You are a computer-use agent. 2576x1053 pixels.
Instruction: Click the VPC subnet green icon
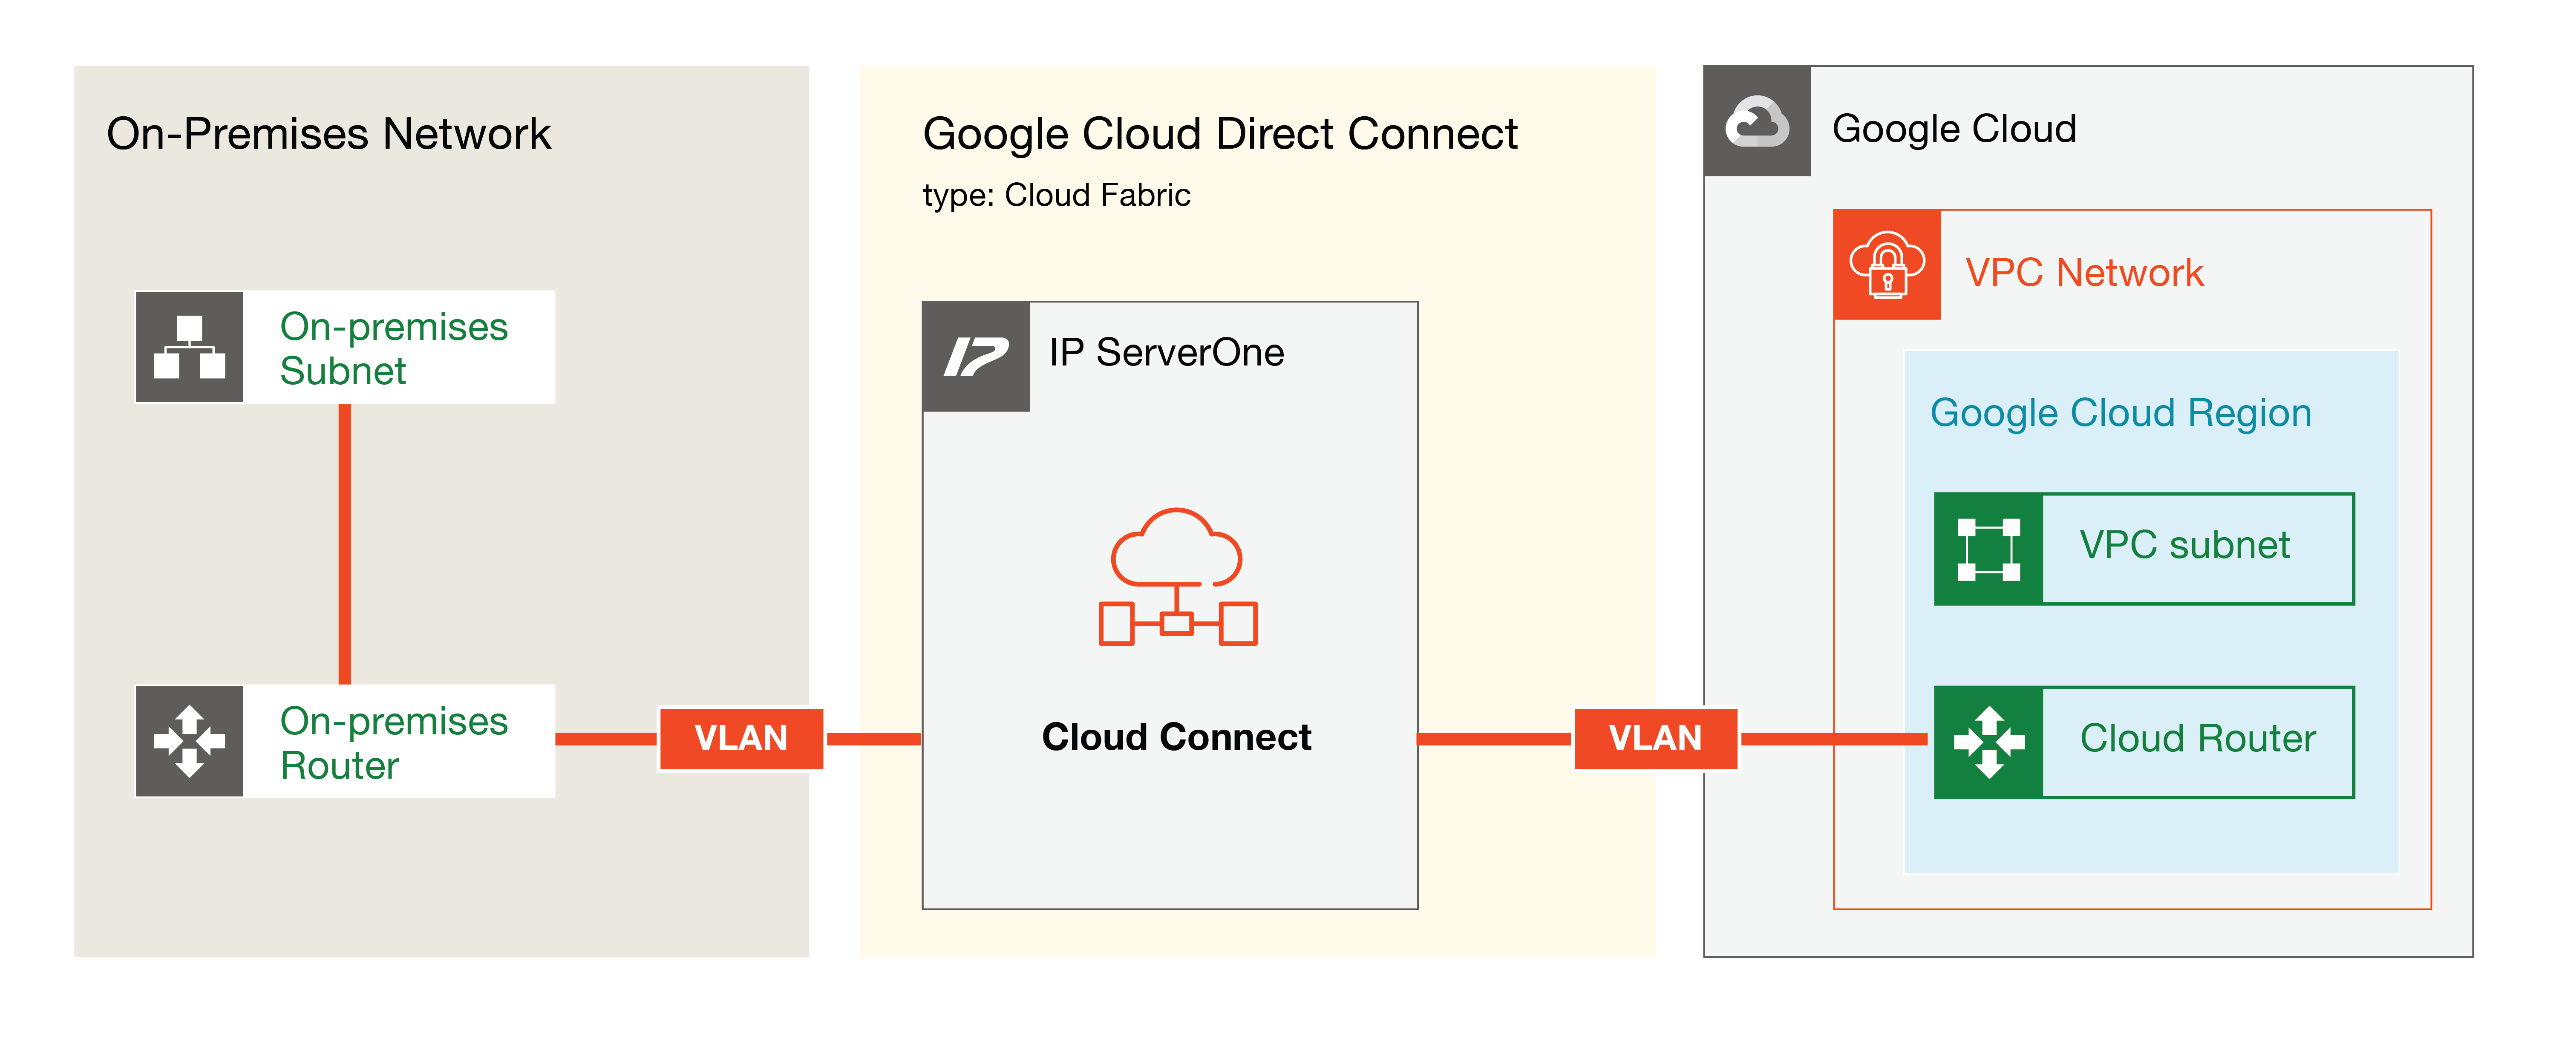[1989, 549]
